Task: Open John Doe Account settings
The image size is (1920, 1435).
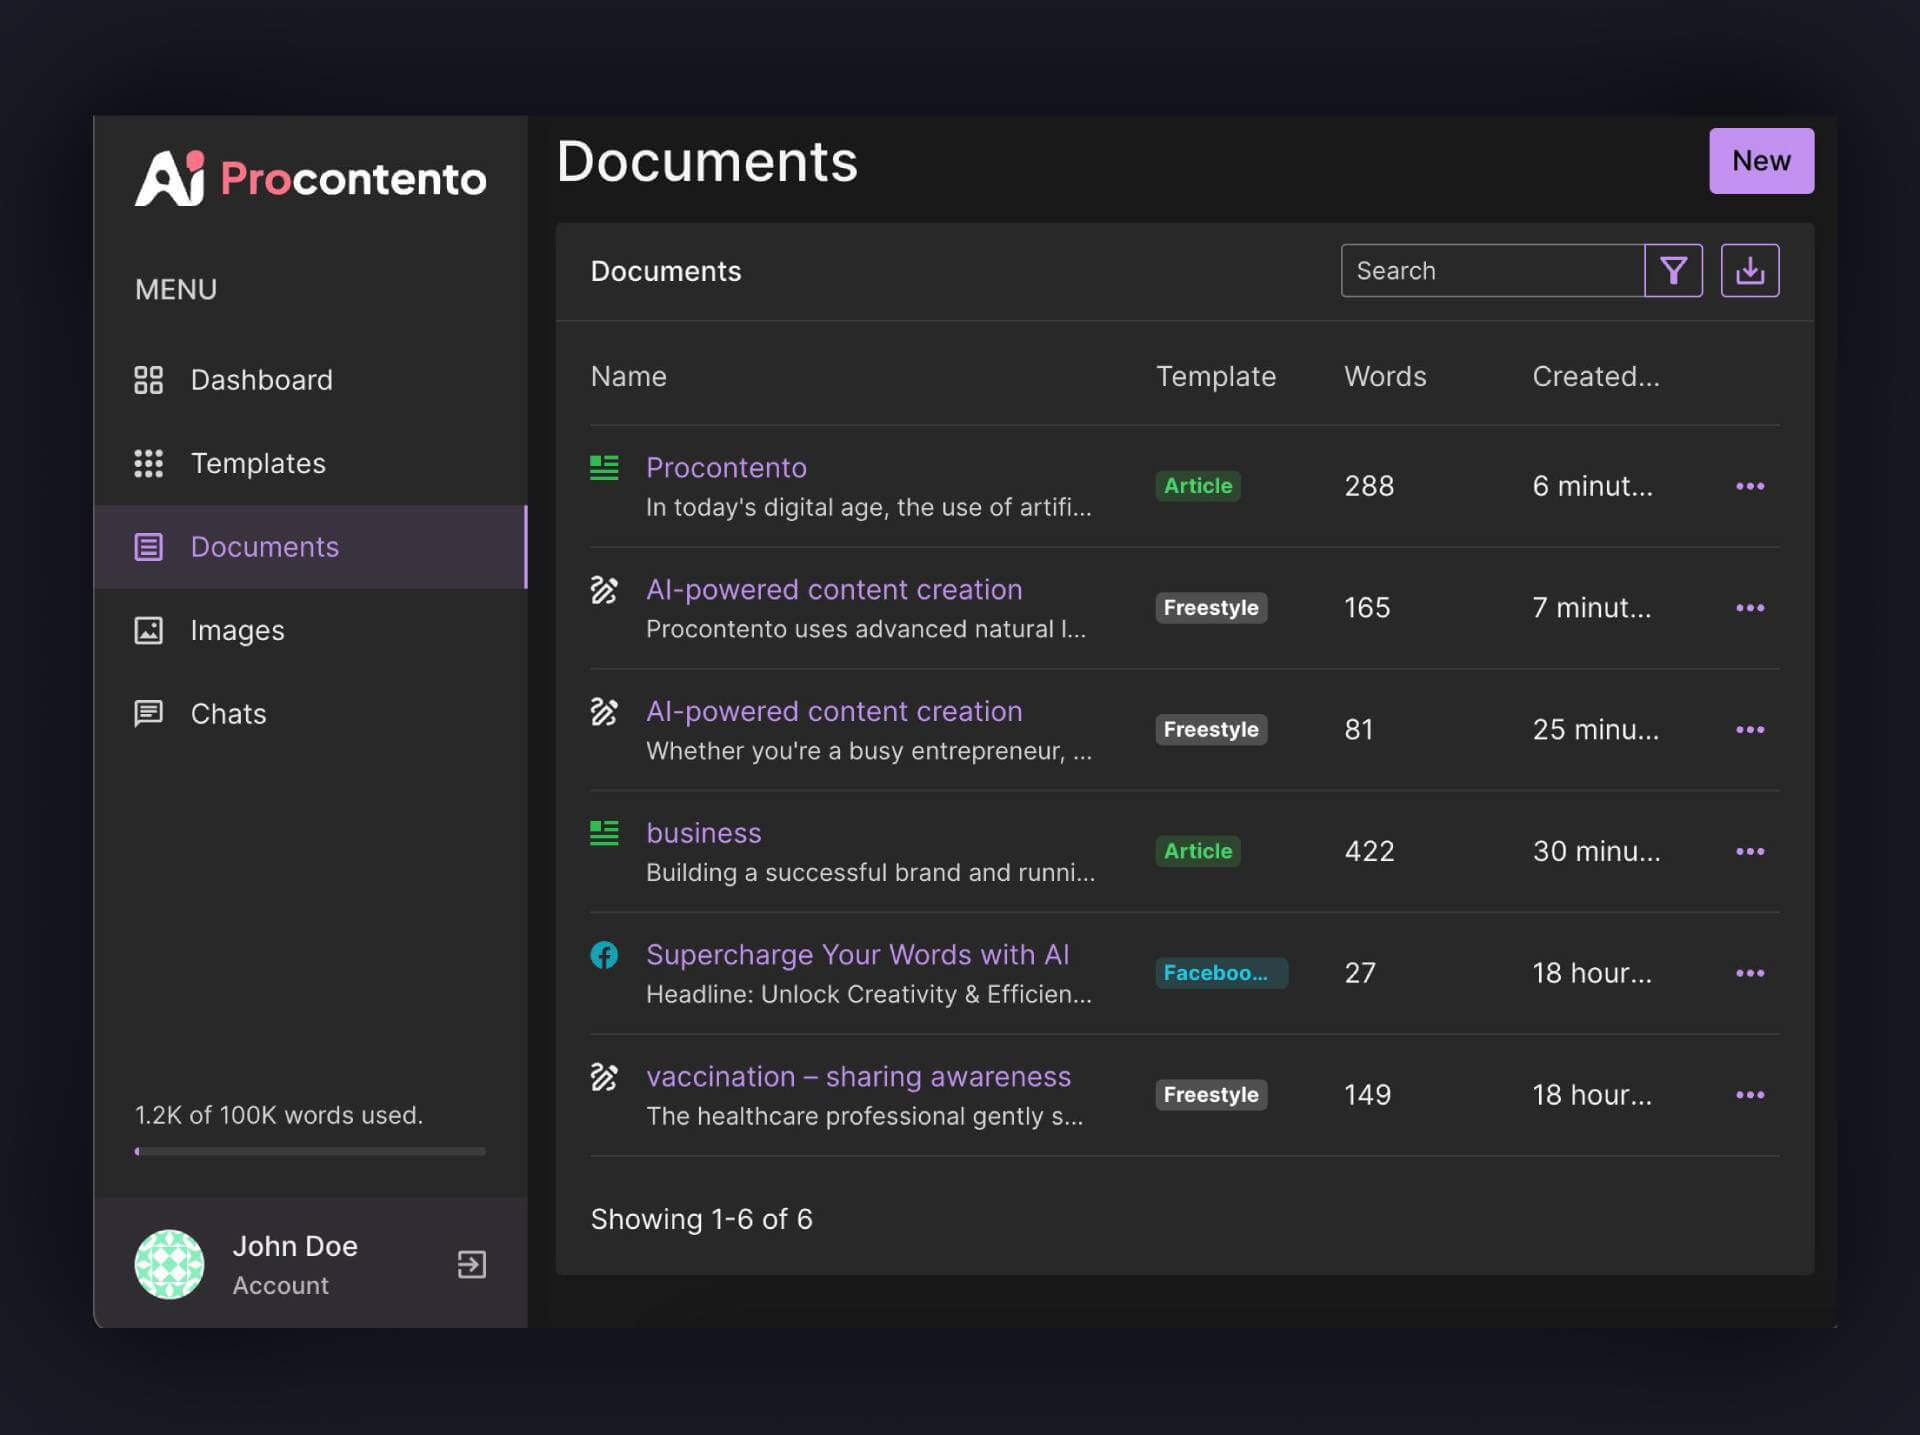Action: pyautogui.click(x=294, y=1265)
